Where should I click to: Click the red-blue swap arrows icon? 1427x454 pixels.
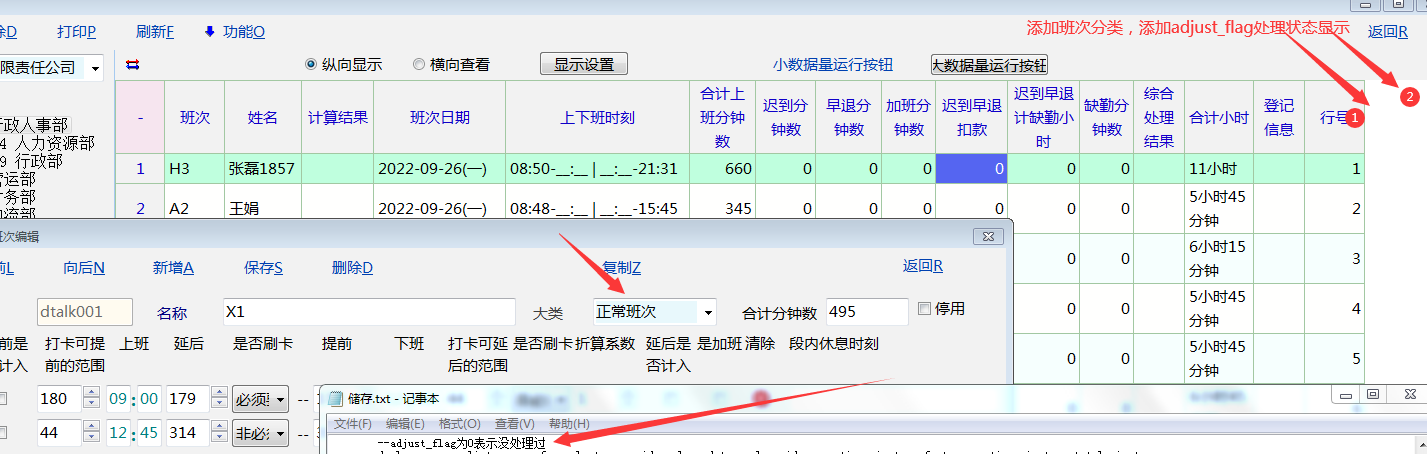[133, 65]
